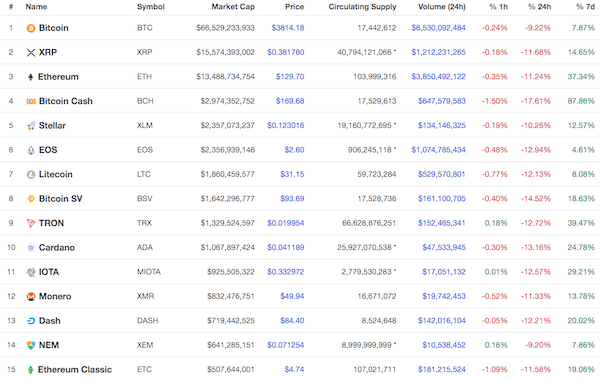Image resolution: width=600 pixels, height=381 pixels.
Task: Click the red TRON triangle logo
Action: 31,223
